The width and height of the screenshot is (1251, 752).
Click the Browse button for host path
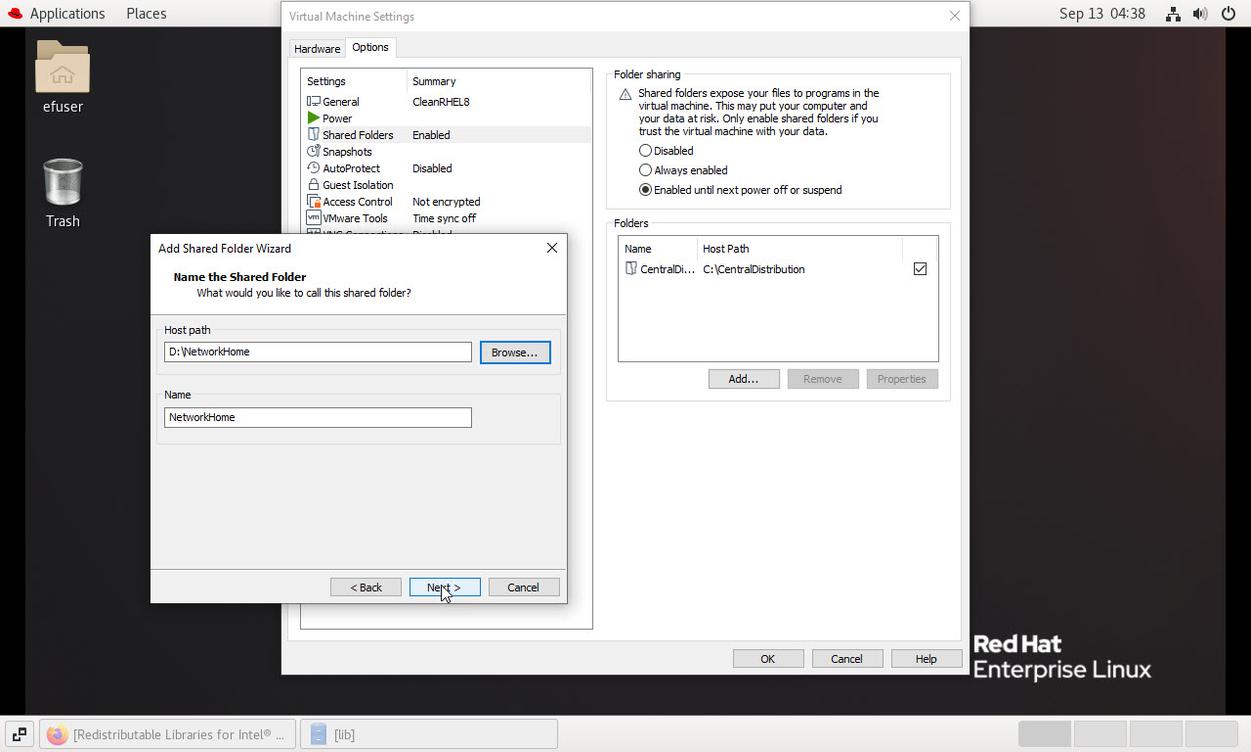(x=514, y=352)
